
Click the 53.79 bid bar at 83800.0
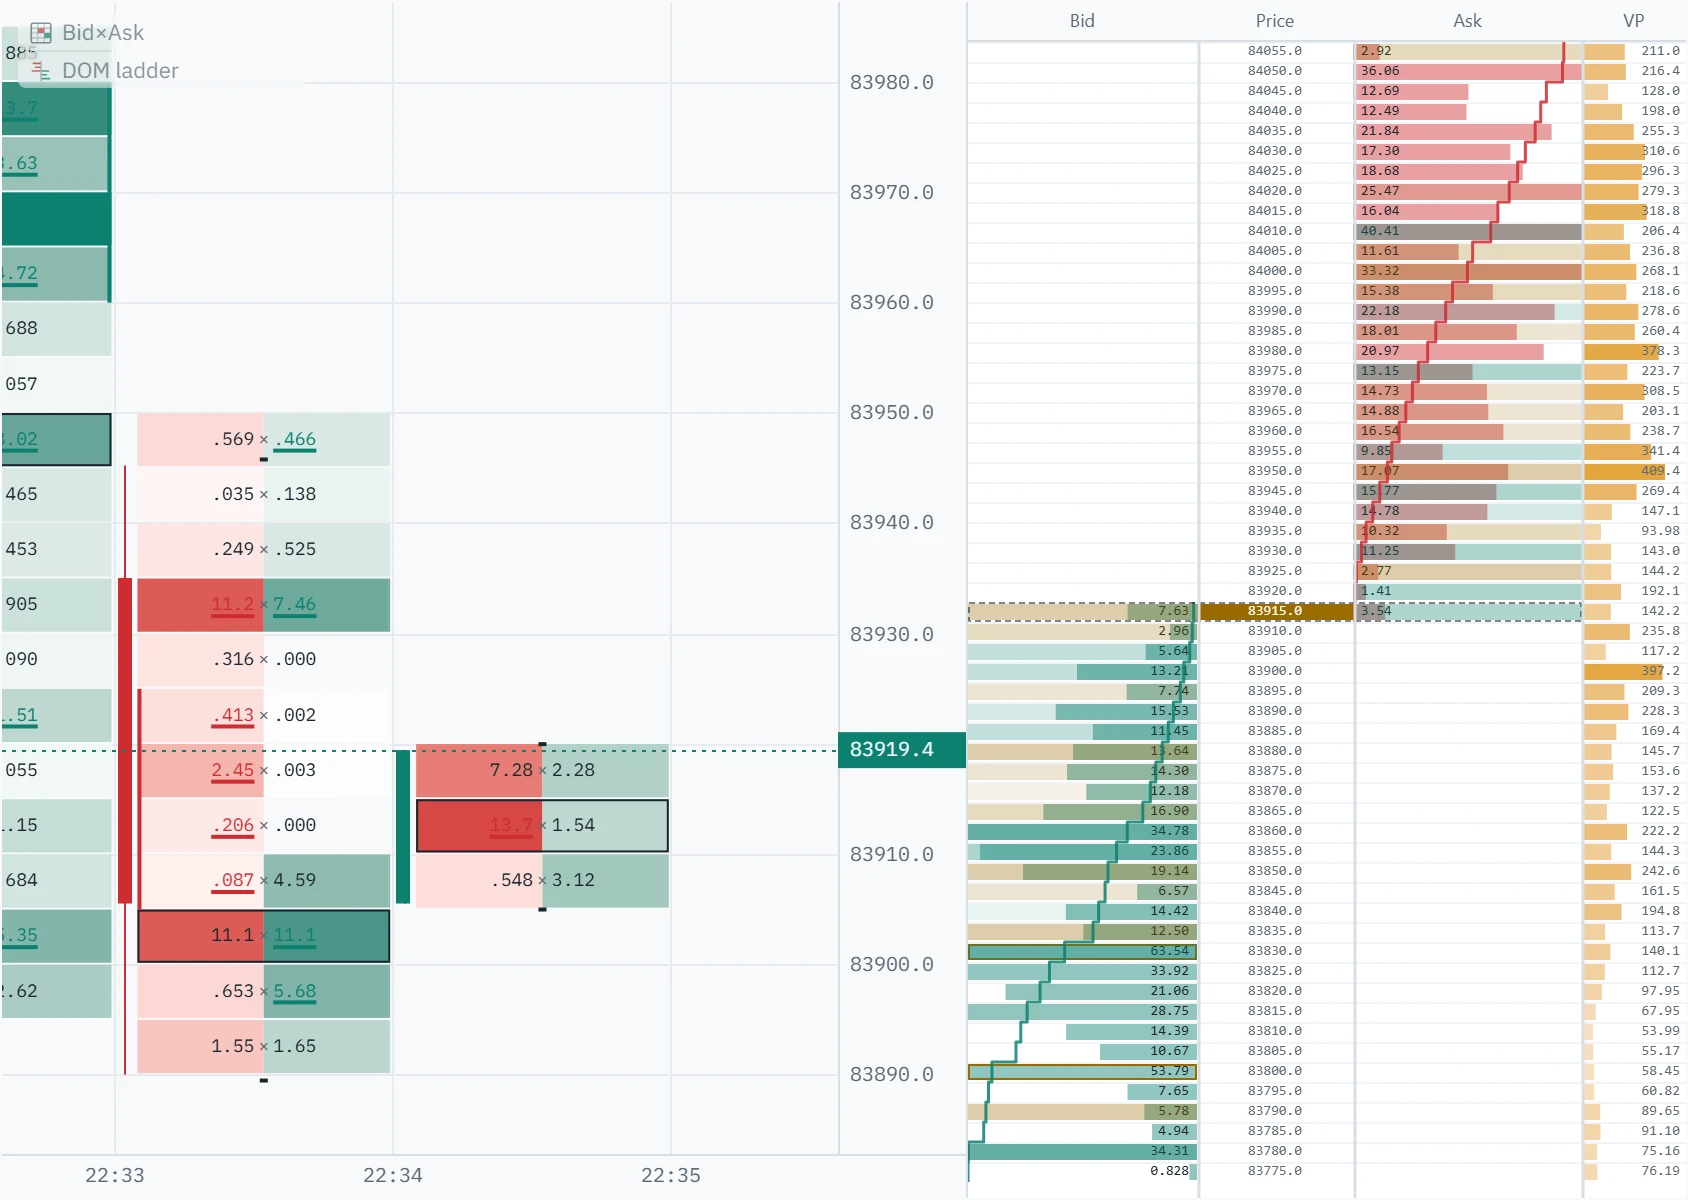pyautogui.click(x=1082, y=1071)
